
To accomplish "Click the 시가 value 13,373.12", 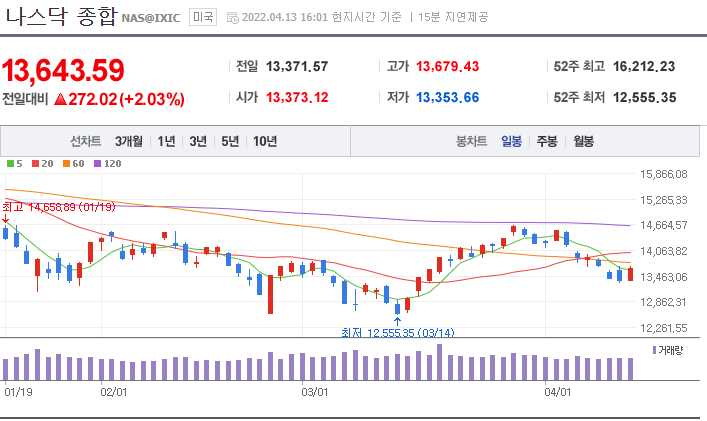I will [297, 97].
